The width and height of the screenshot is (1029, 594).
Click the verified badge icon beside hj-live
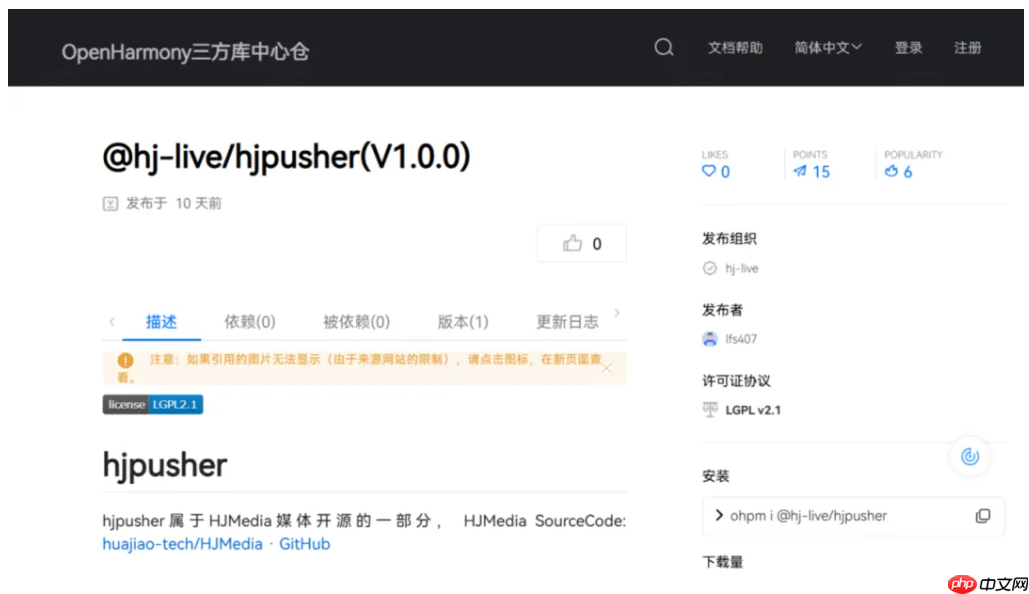click(x=708, y=268)
